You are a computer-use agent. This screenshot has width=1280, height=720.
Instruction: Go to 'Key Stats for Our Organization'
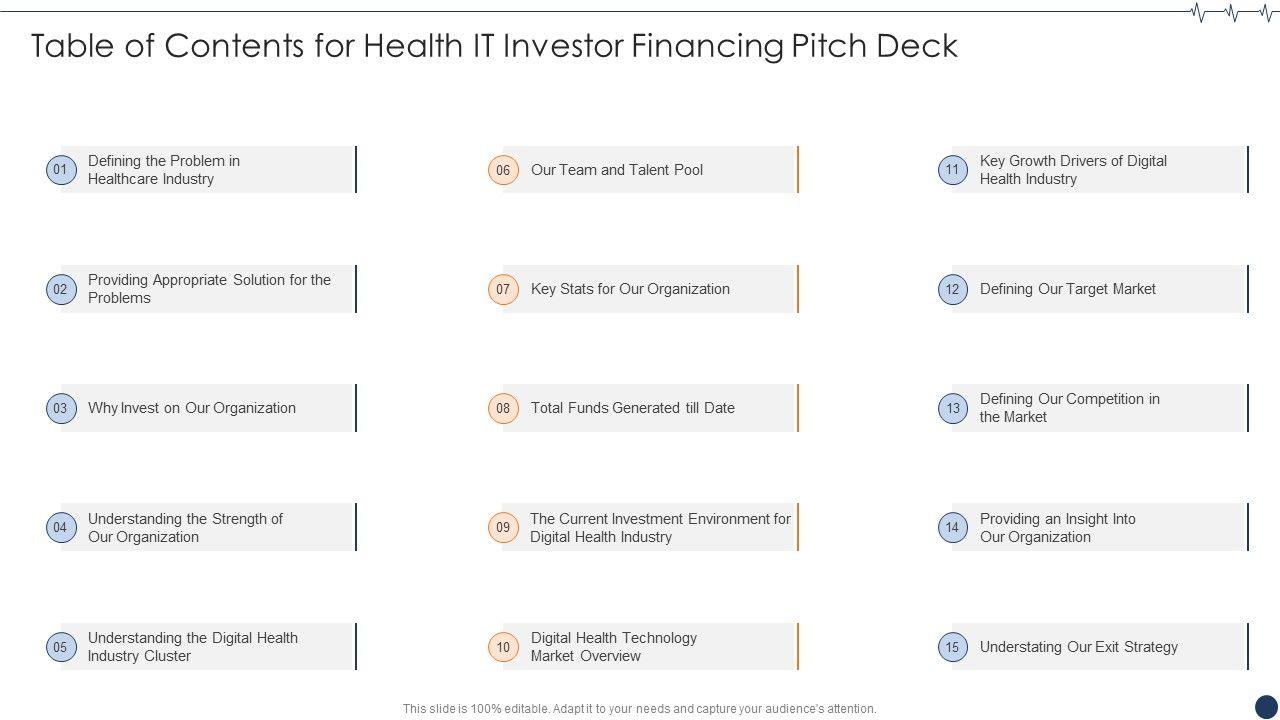pos(630,289)
